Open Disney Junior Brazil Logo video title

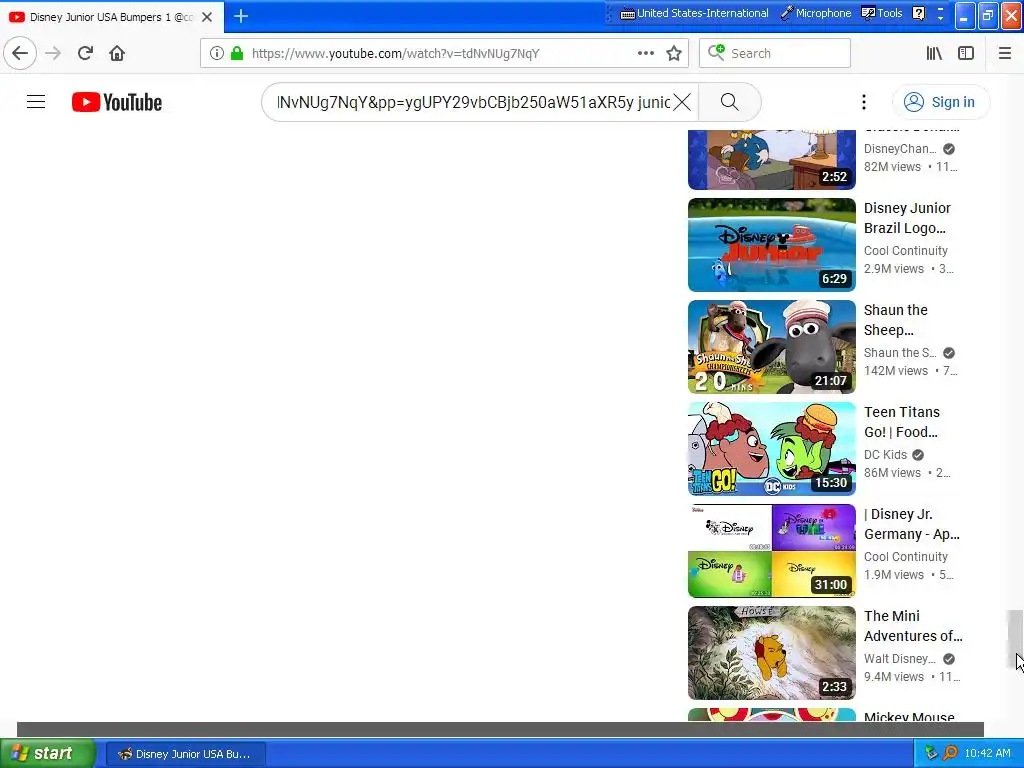pyautogui.click(x=907, y=218)
